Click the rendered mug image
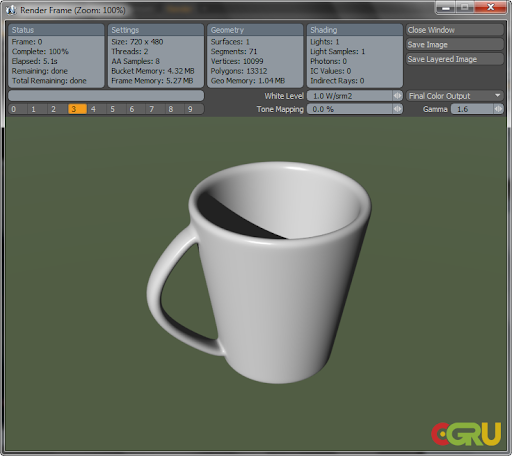The width and height of the screenshot is (512, 456). pos(259,273)
